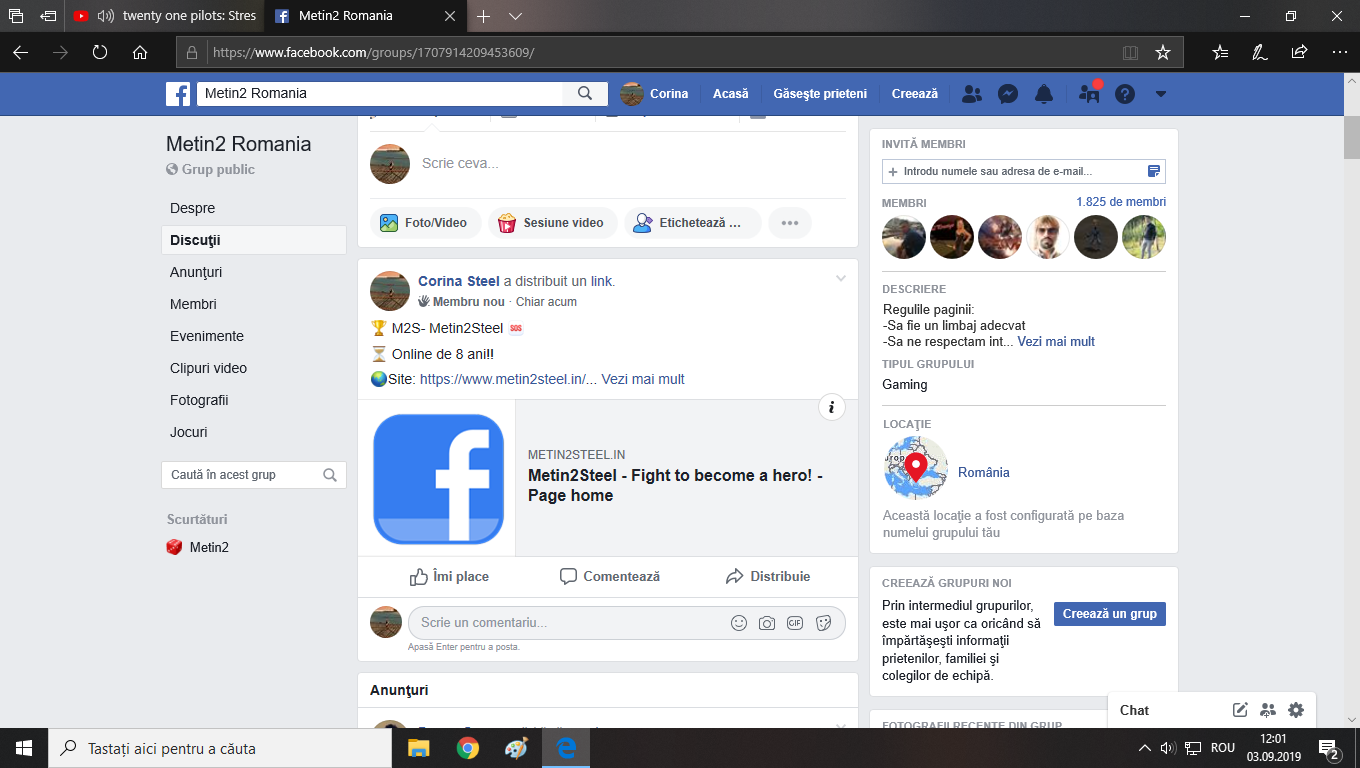Image resolution: width=1360 pixels, height=768 pixels.
Task: Open Chrome from the taskbar
Action: (467, 748)
